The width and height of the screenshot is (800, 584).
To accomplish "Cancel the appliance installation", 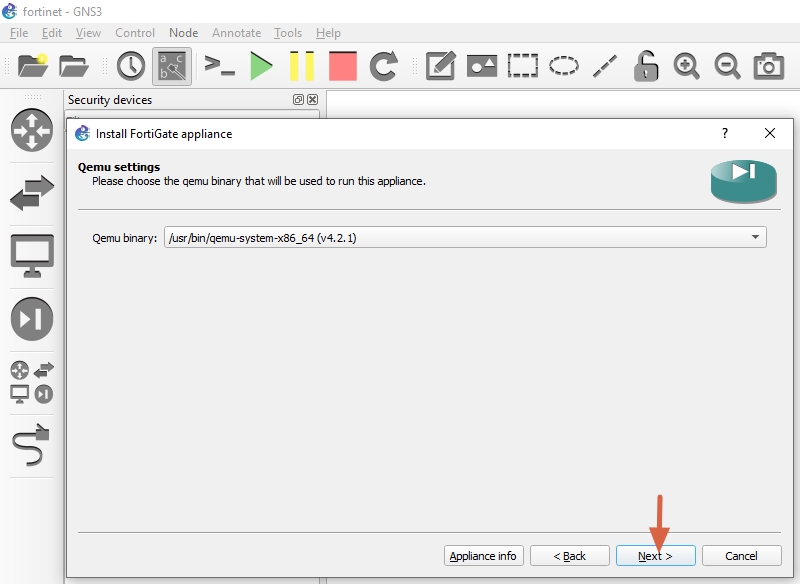I will [x=741, y=555].
